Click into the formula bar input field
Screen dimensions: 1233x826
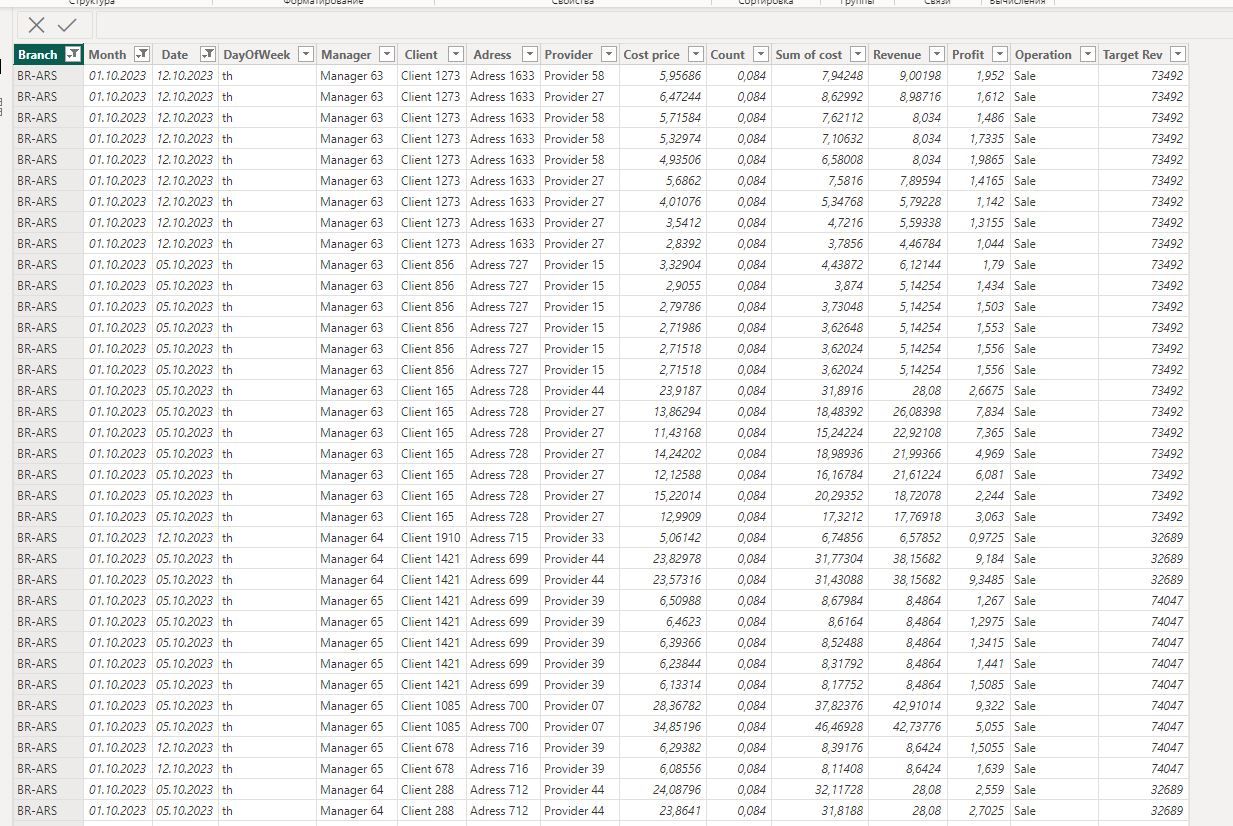pyautogui.click(x=664, y=25)
